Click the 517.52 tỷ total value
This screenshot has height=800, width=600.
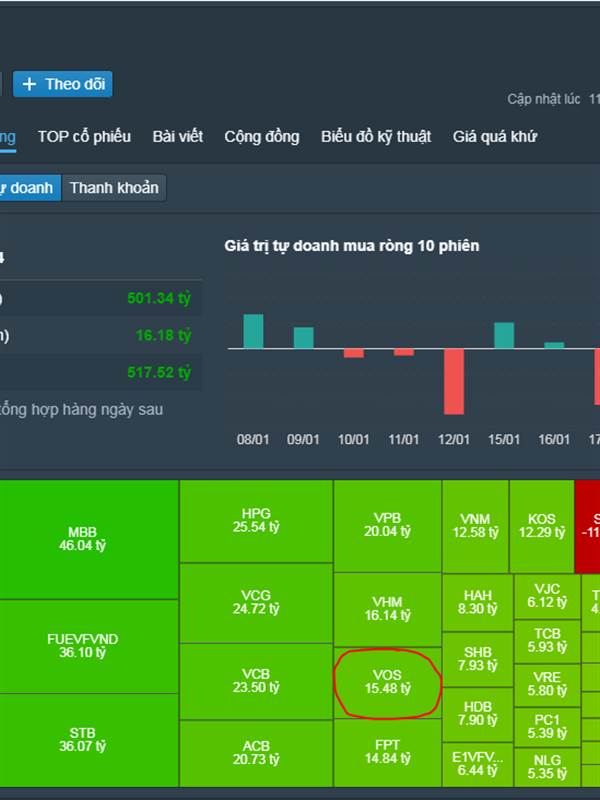coord(159,372)
